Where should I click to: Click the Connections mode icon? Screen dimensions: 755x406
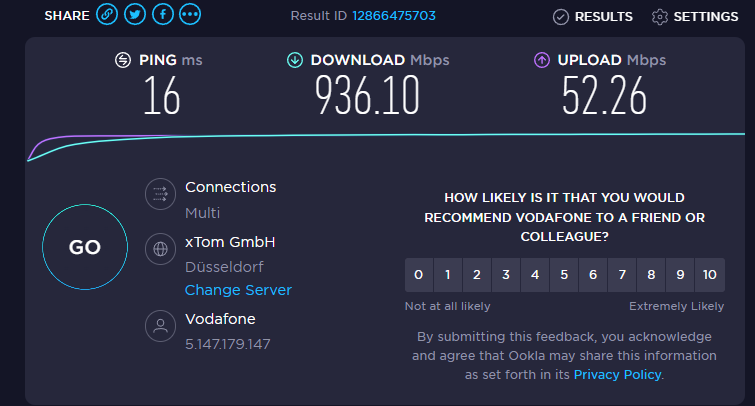pyautogui.click(x=160, y=194)
